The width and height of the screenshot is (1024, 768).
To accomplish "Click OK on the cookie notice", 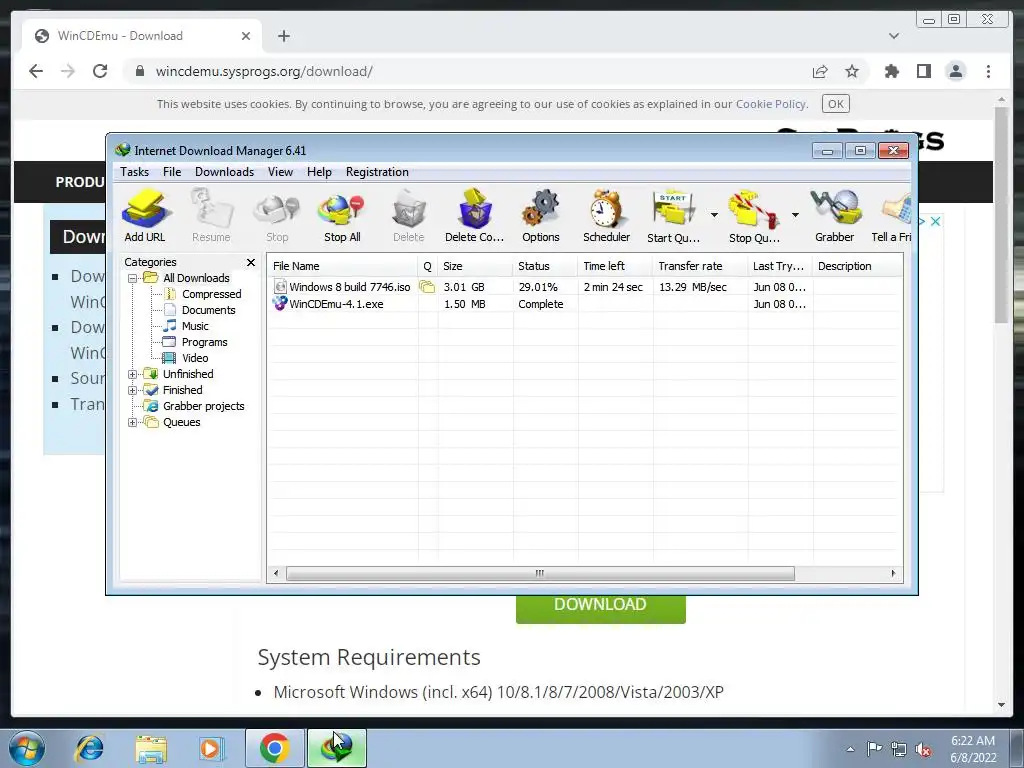I will coord(836,104).
